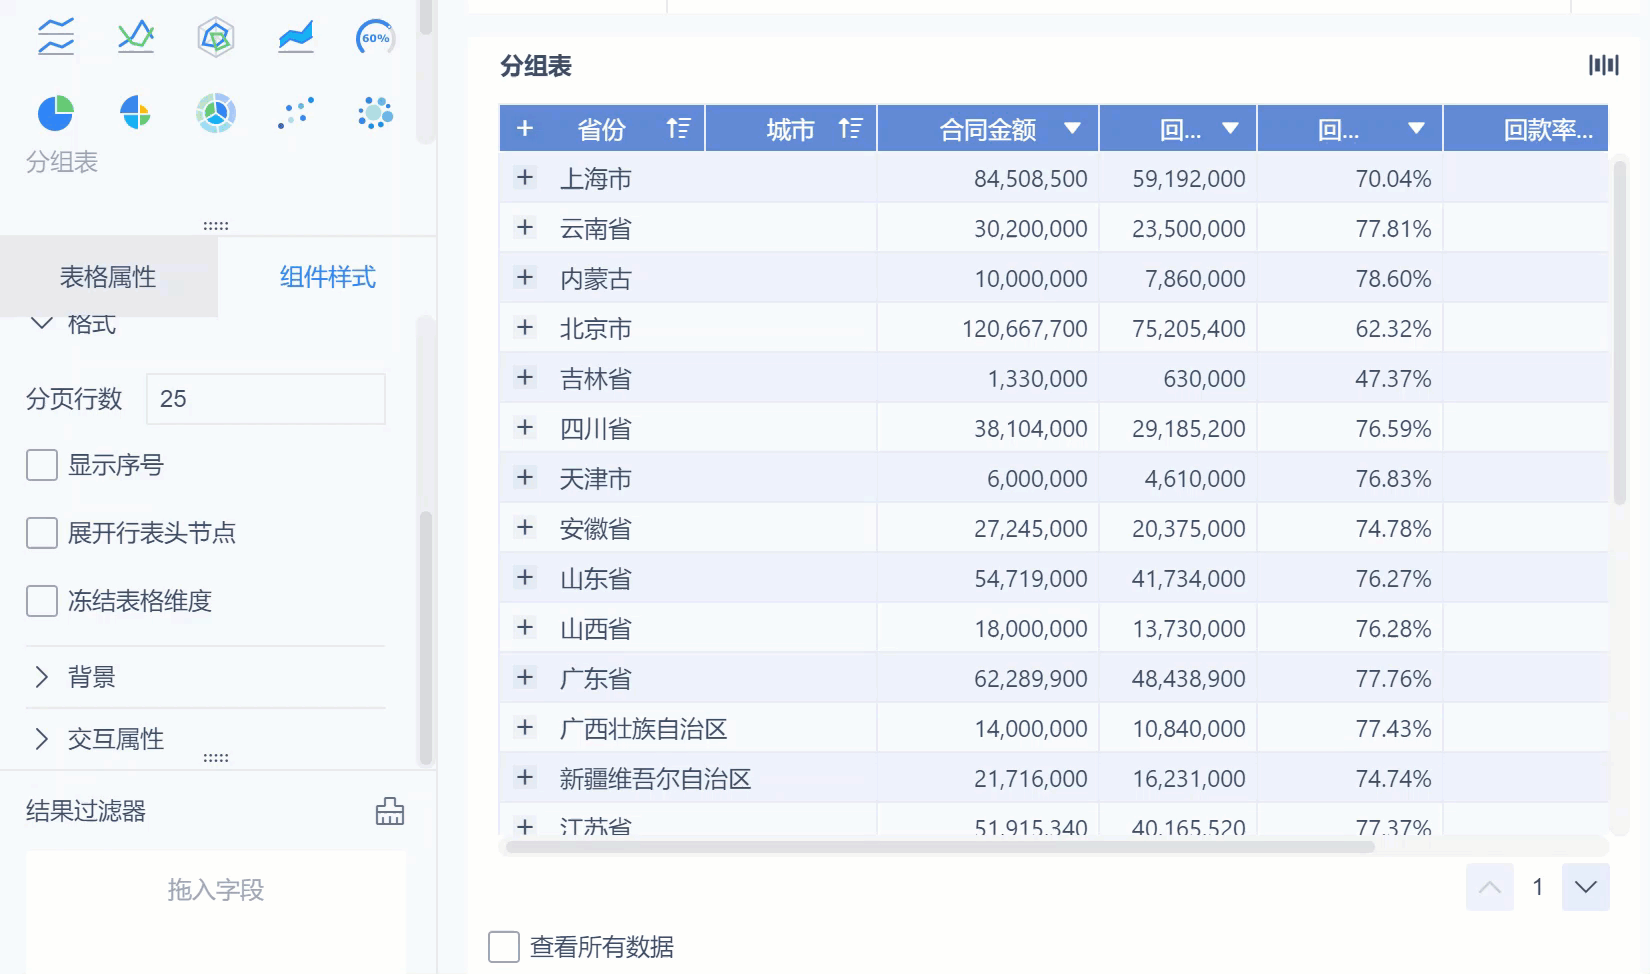Expand the 上海市 row
The image size is (1650, 974).
click(x=525, y=177)
